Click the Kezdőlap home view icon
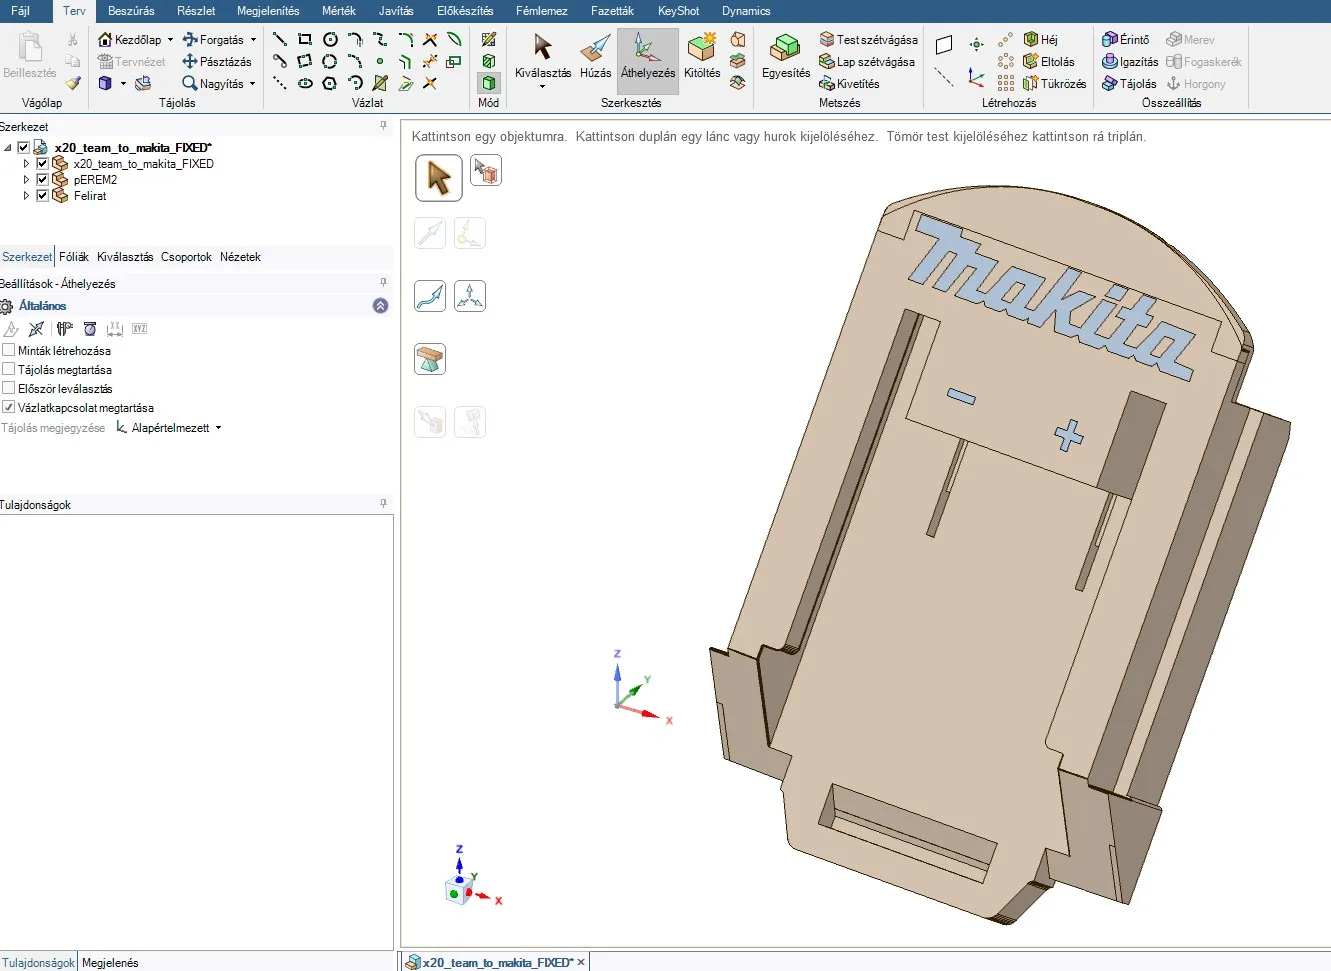 [x=105, y=40]
